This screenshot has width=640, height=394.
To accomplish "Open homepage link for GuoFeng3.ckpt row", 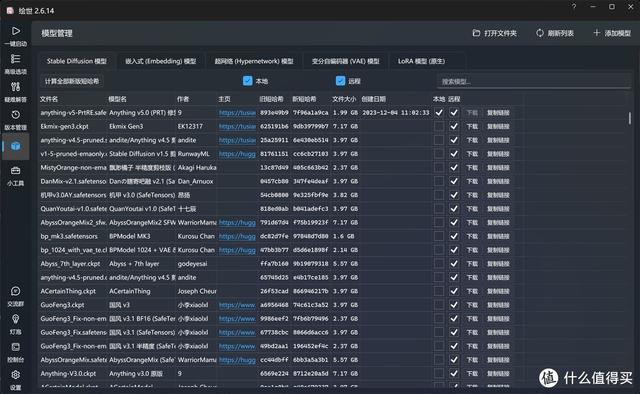I will tap(237, 305).
